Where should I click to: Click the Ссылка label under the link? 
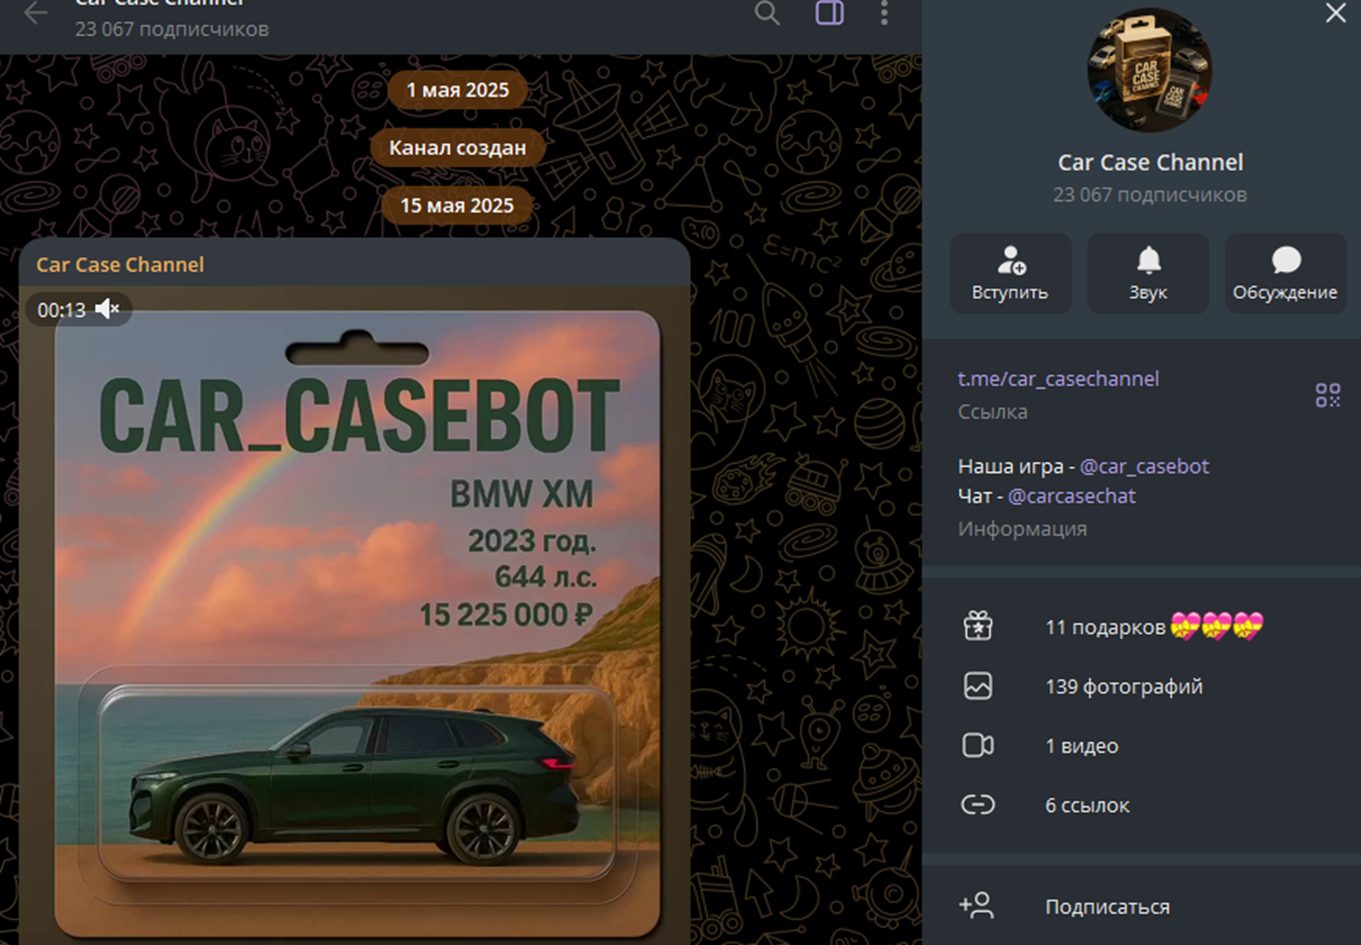click(992, 411)
